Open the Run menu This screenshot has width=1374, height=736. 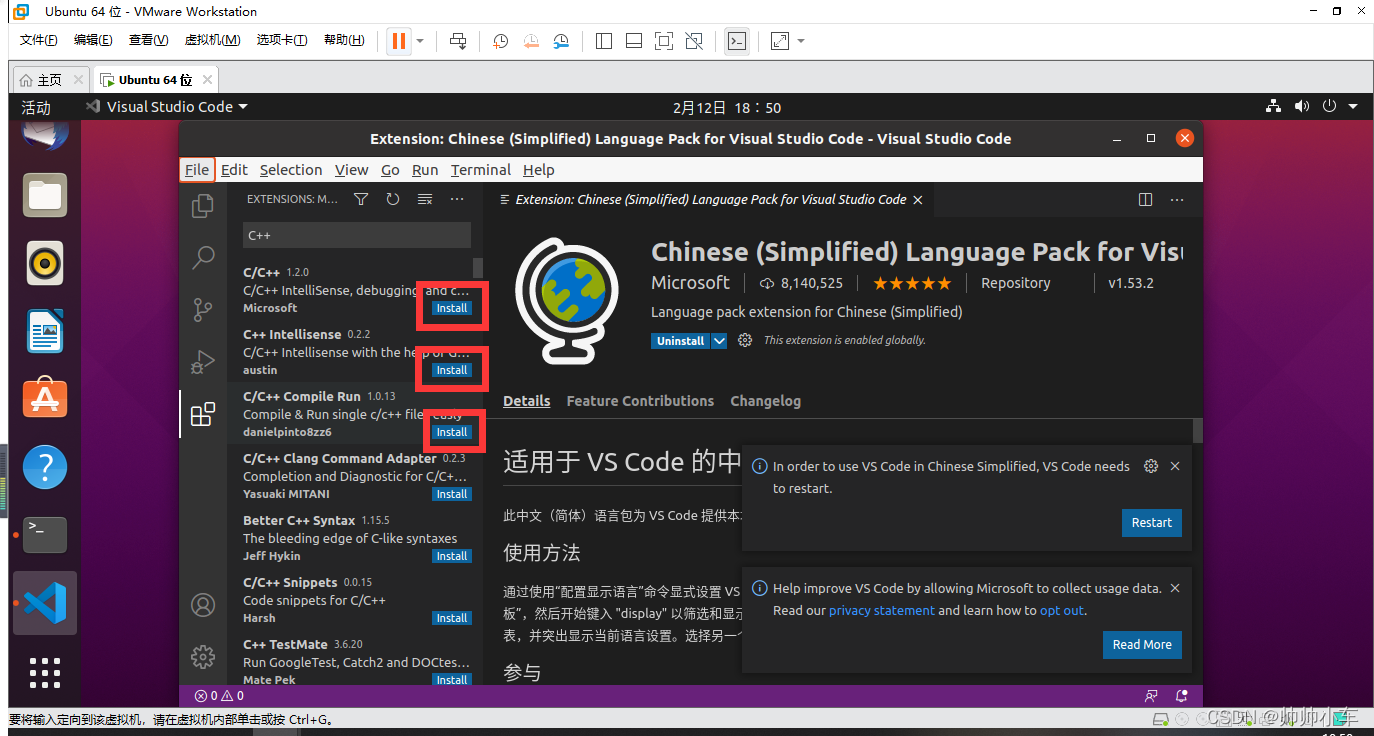pyautogui.click(x=425, y=170)
